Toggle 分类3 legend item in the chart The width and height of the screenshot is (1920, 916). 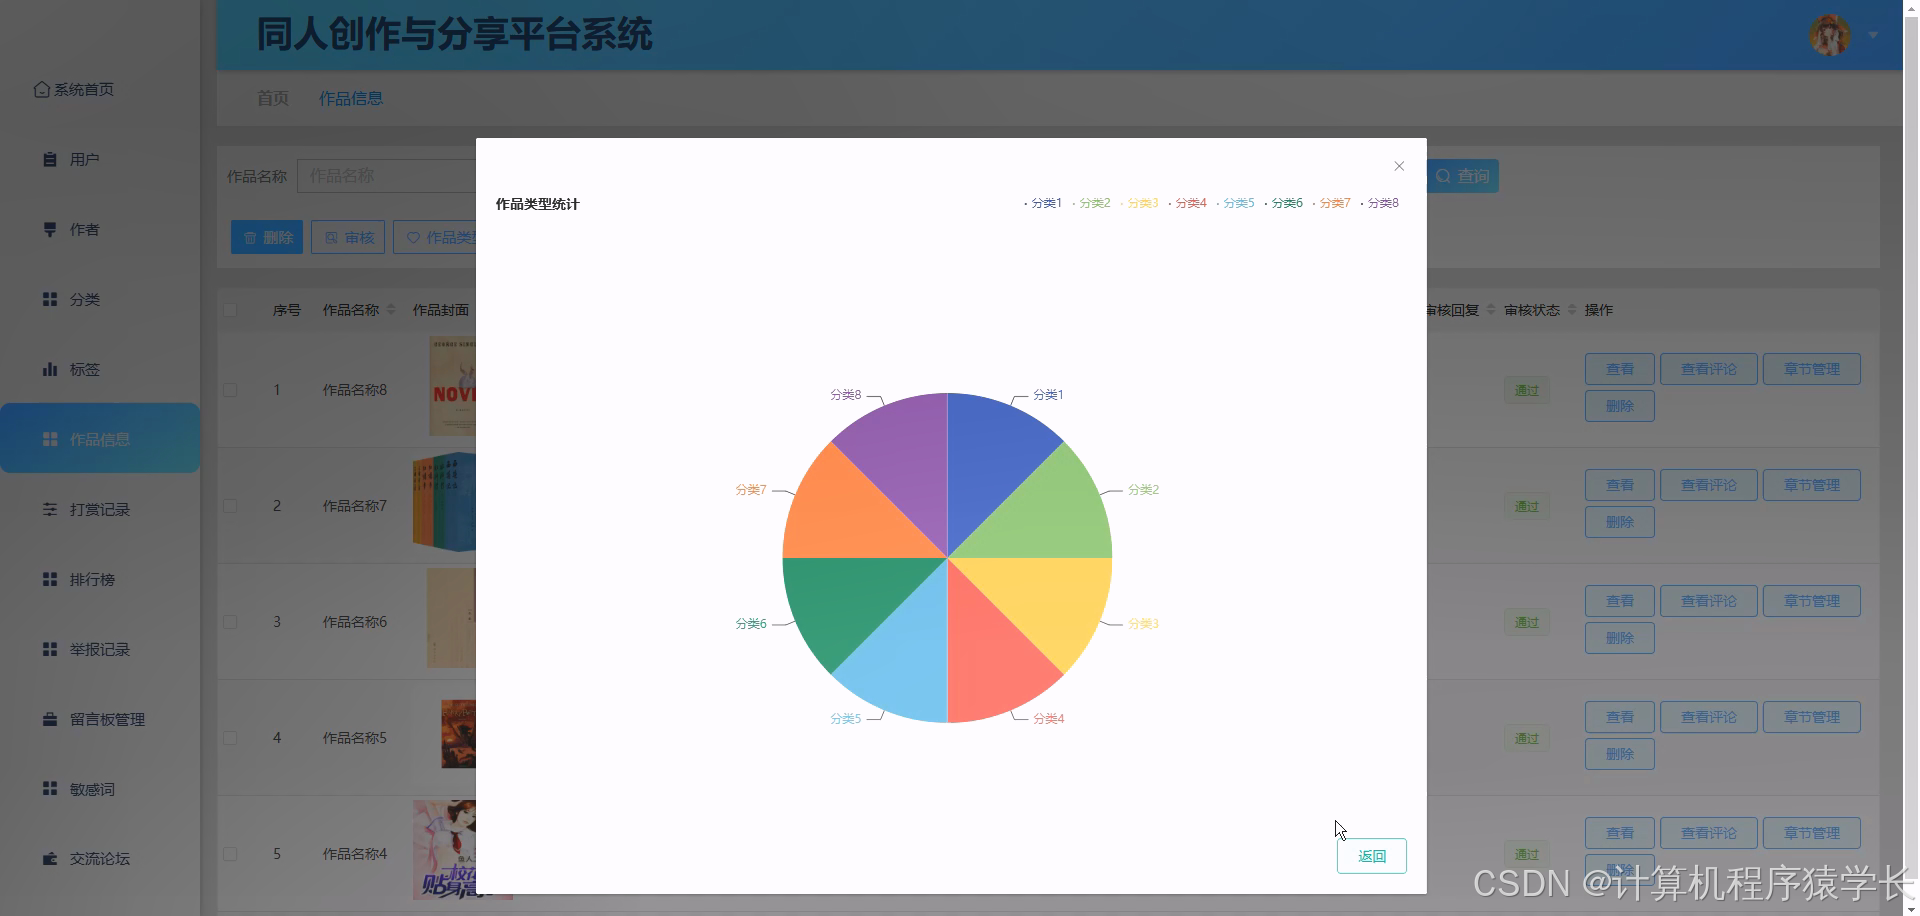(x=1142, y=202)
